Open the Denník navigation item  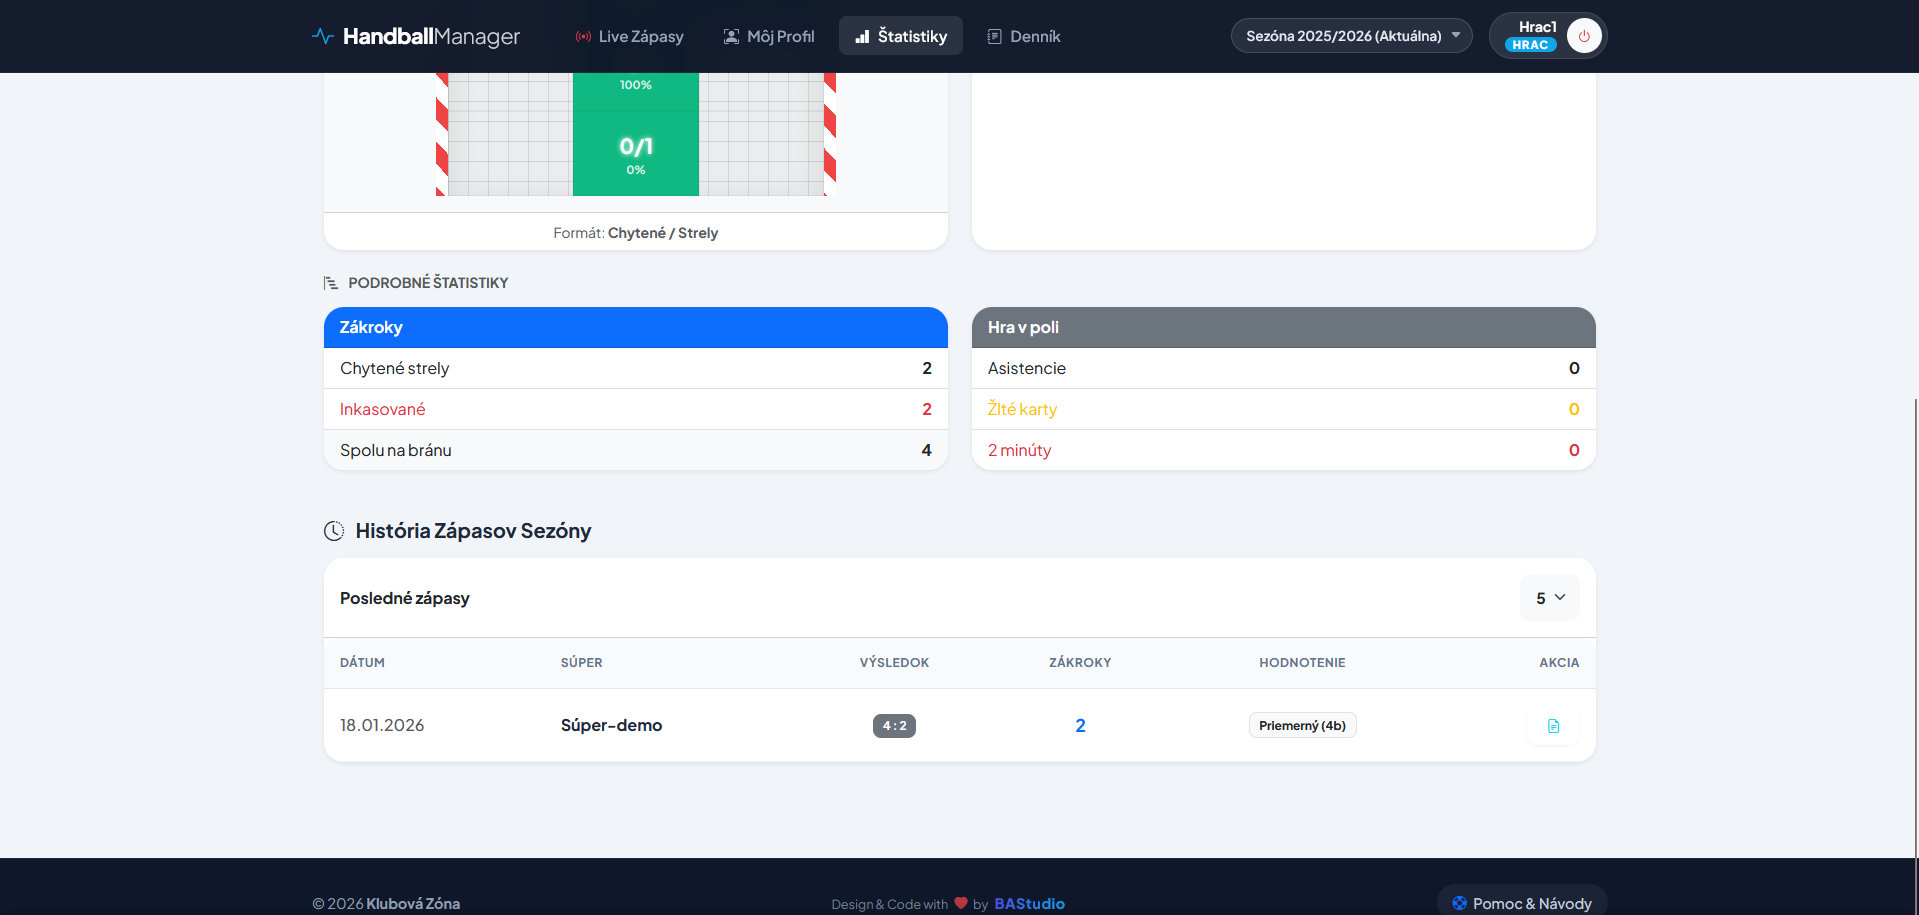pyautogui.click(x=1023, y=36)
